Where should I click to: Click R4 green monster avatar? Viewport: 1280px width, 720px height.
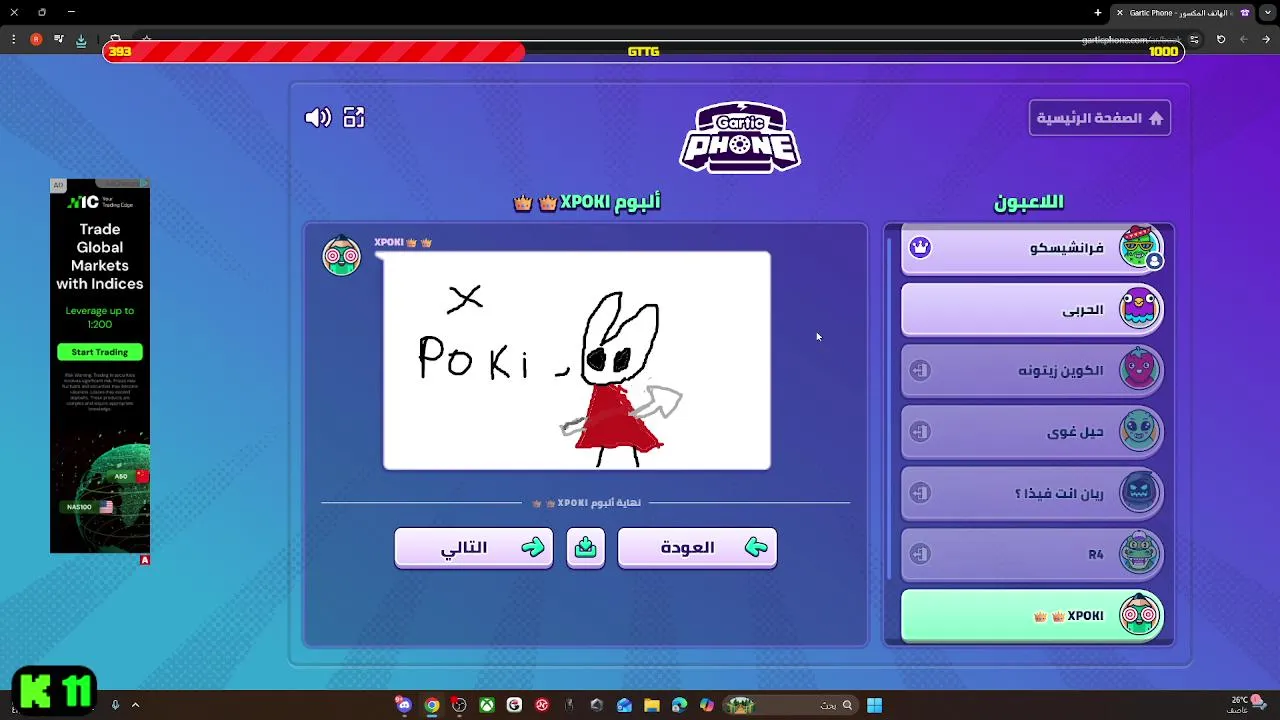tap(1139, 553)
